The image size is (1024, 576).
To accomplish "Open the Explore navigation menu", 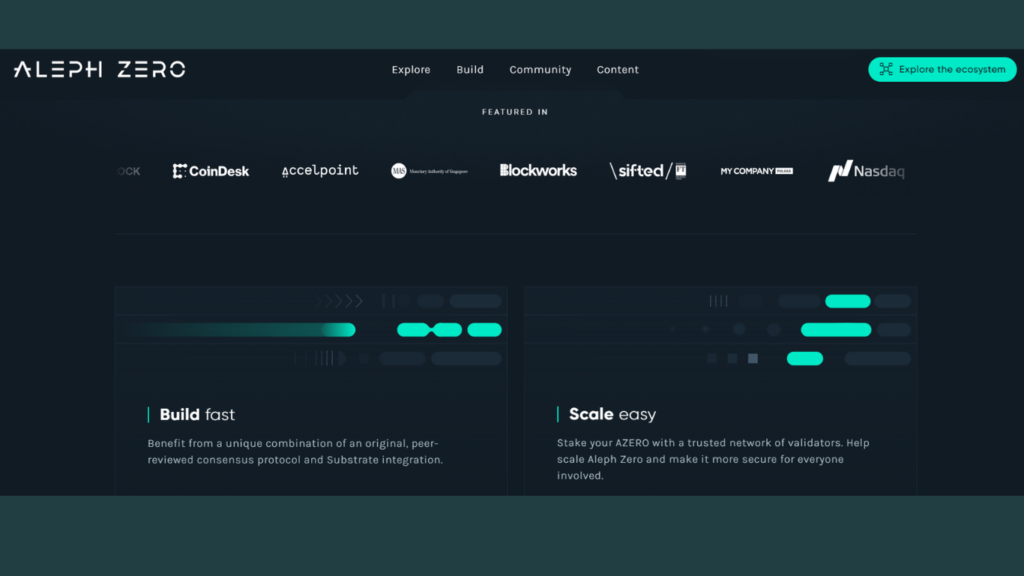I will pyautogui.click(x=411, y=70).
